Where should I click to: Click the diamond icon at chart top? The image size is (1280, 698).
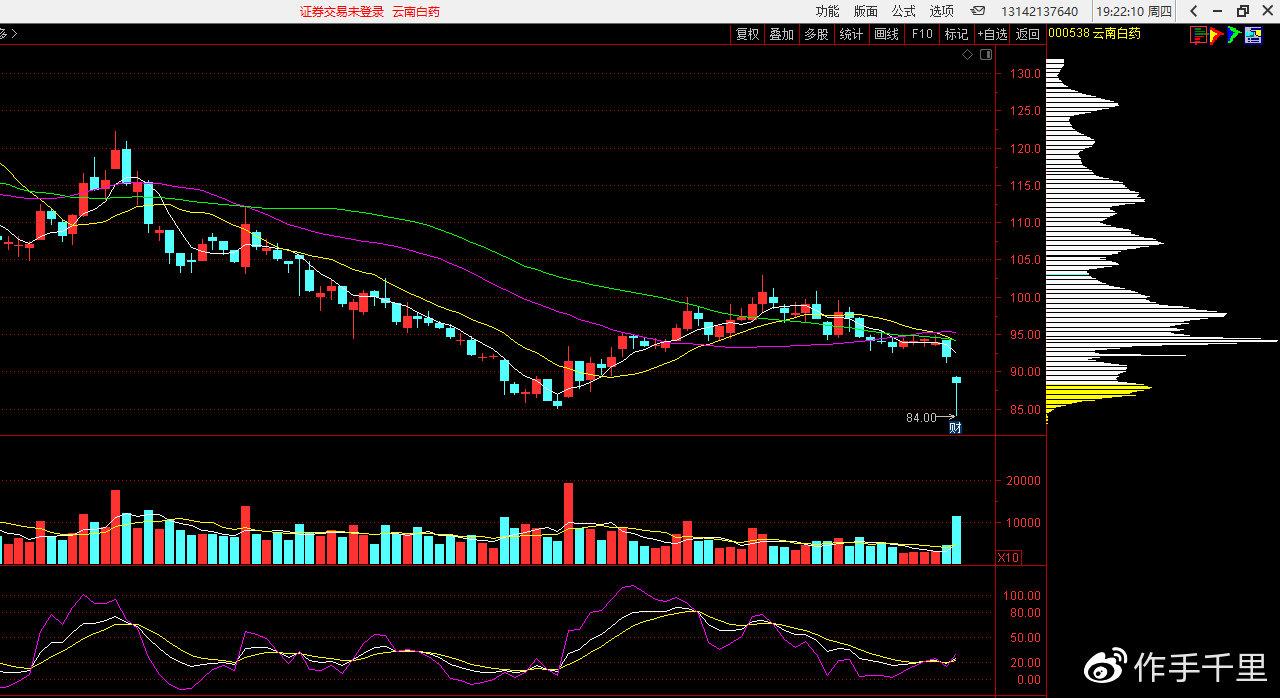(967, 55)
